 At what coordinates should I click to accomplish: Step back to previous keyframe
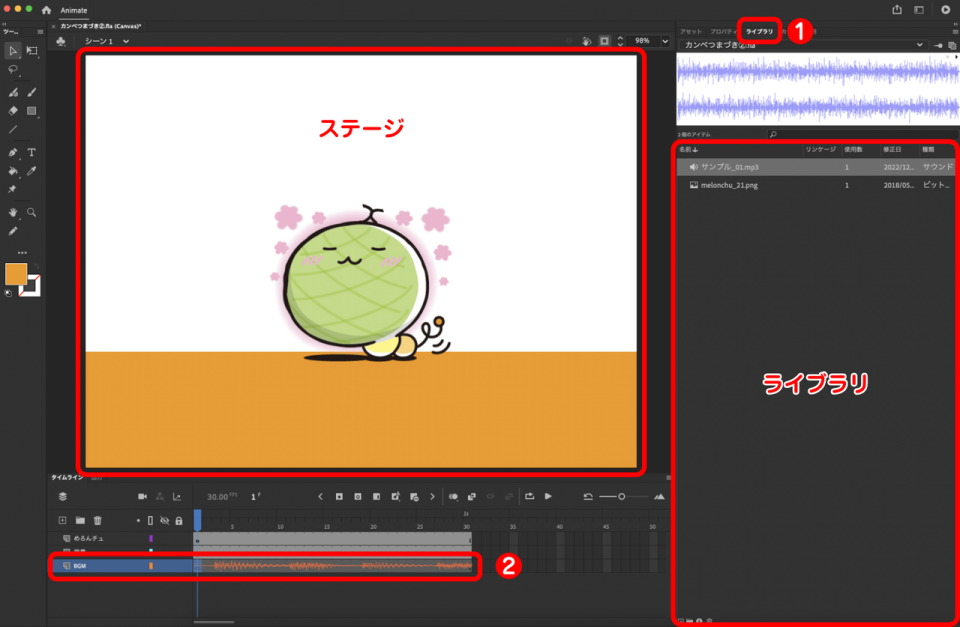pyautogui.click(x=320, y=497)
